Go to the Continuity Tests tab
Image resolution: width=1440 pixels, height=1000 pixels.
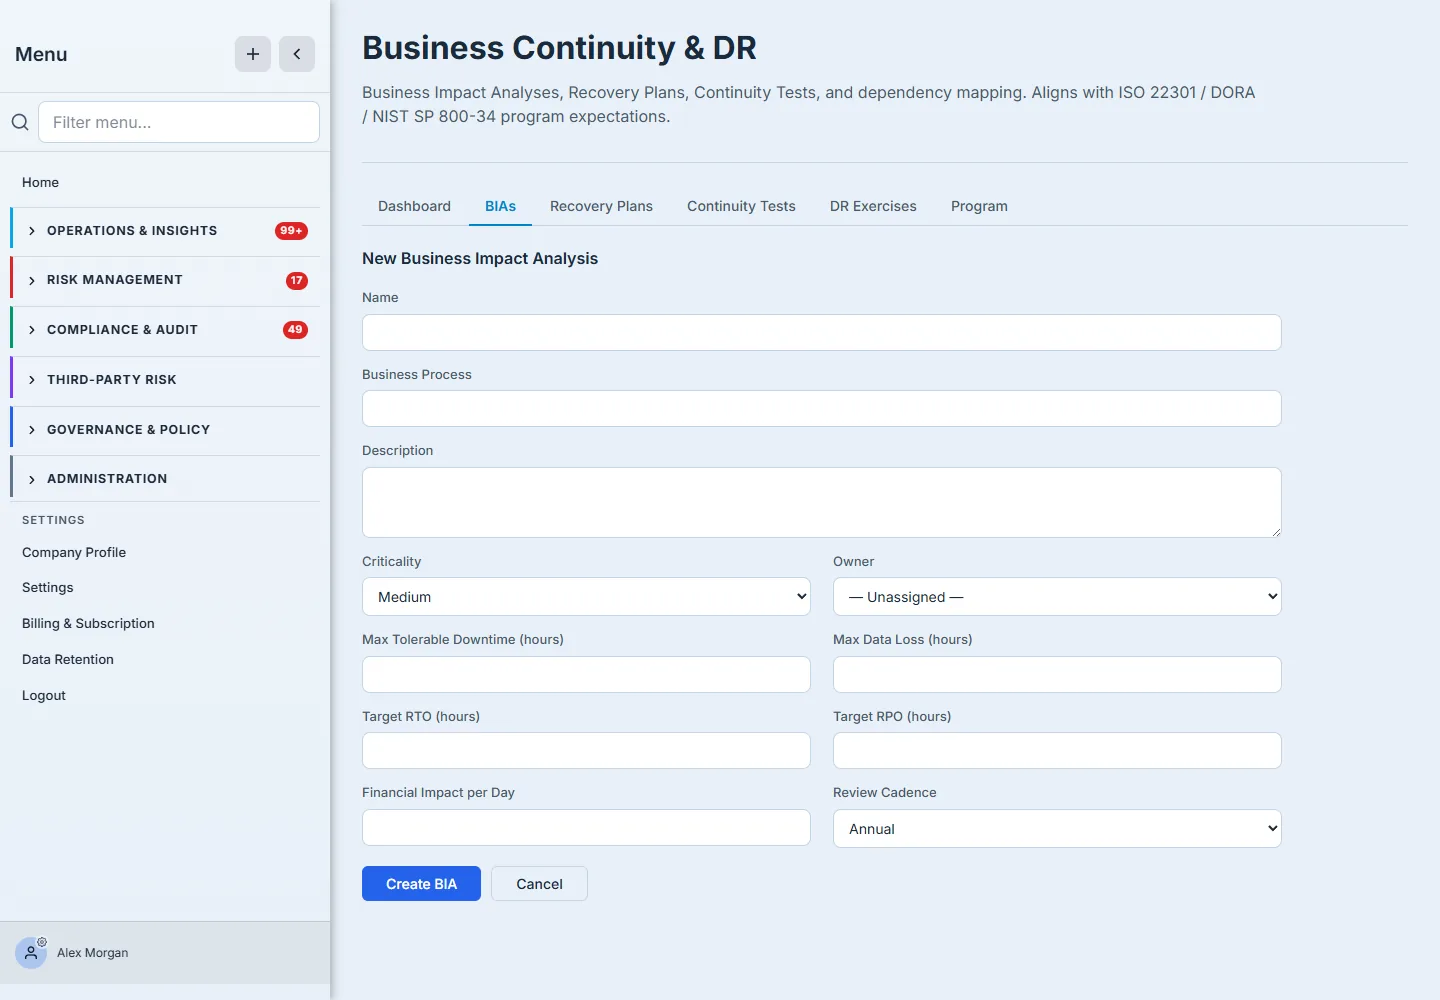point(741,206)
